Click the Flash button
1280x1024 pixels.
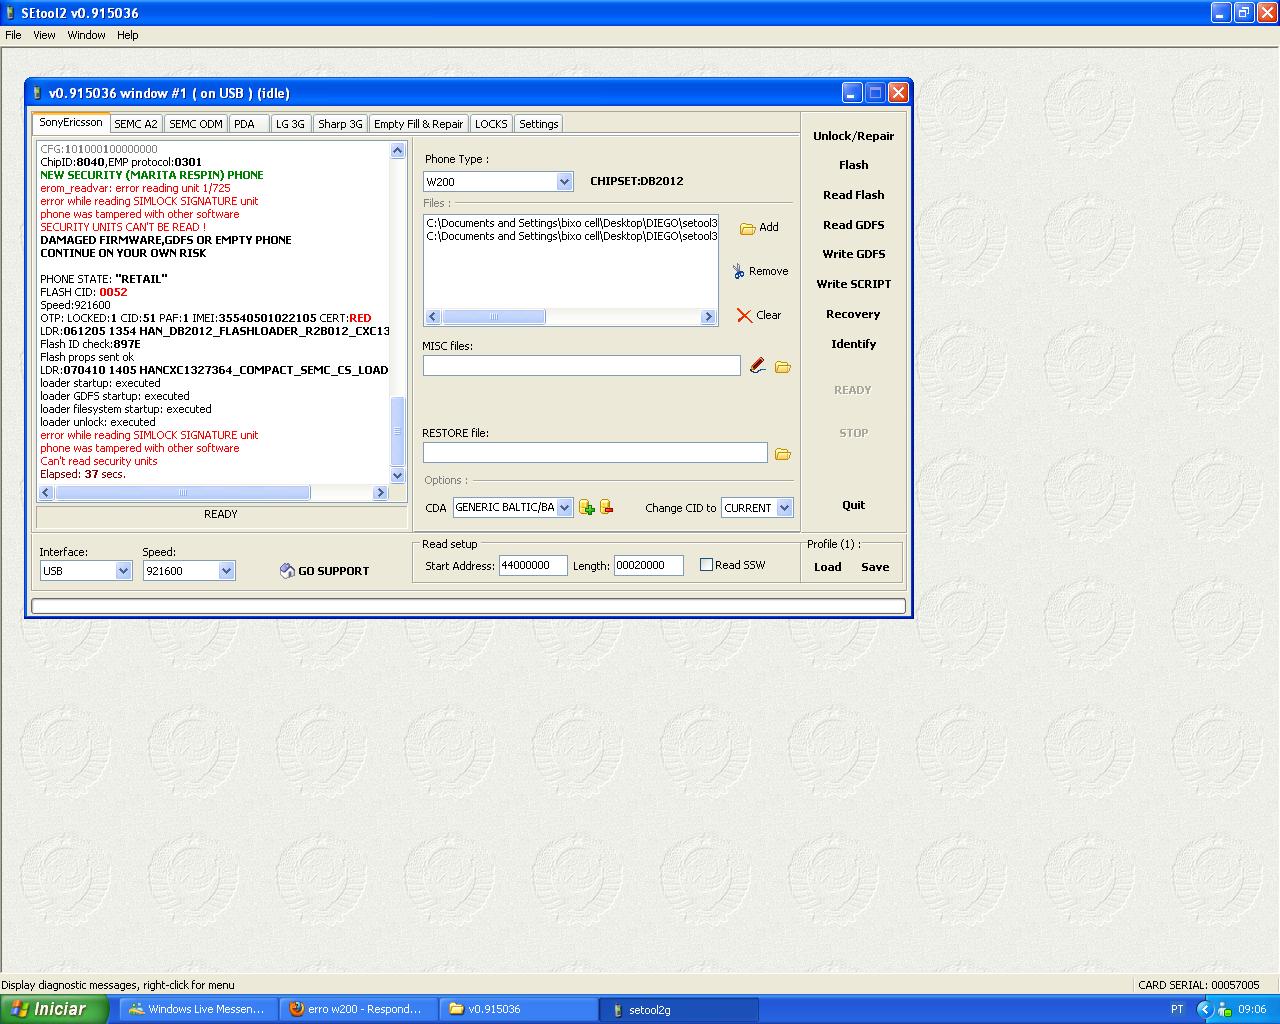[853, 165]
